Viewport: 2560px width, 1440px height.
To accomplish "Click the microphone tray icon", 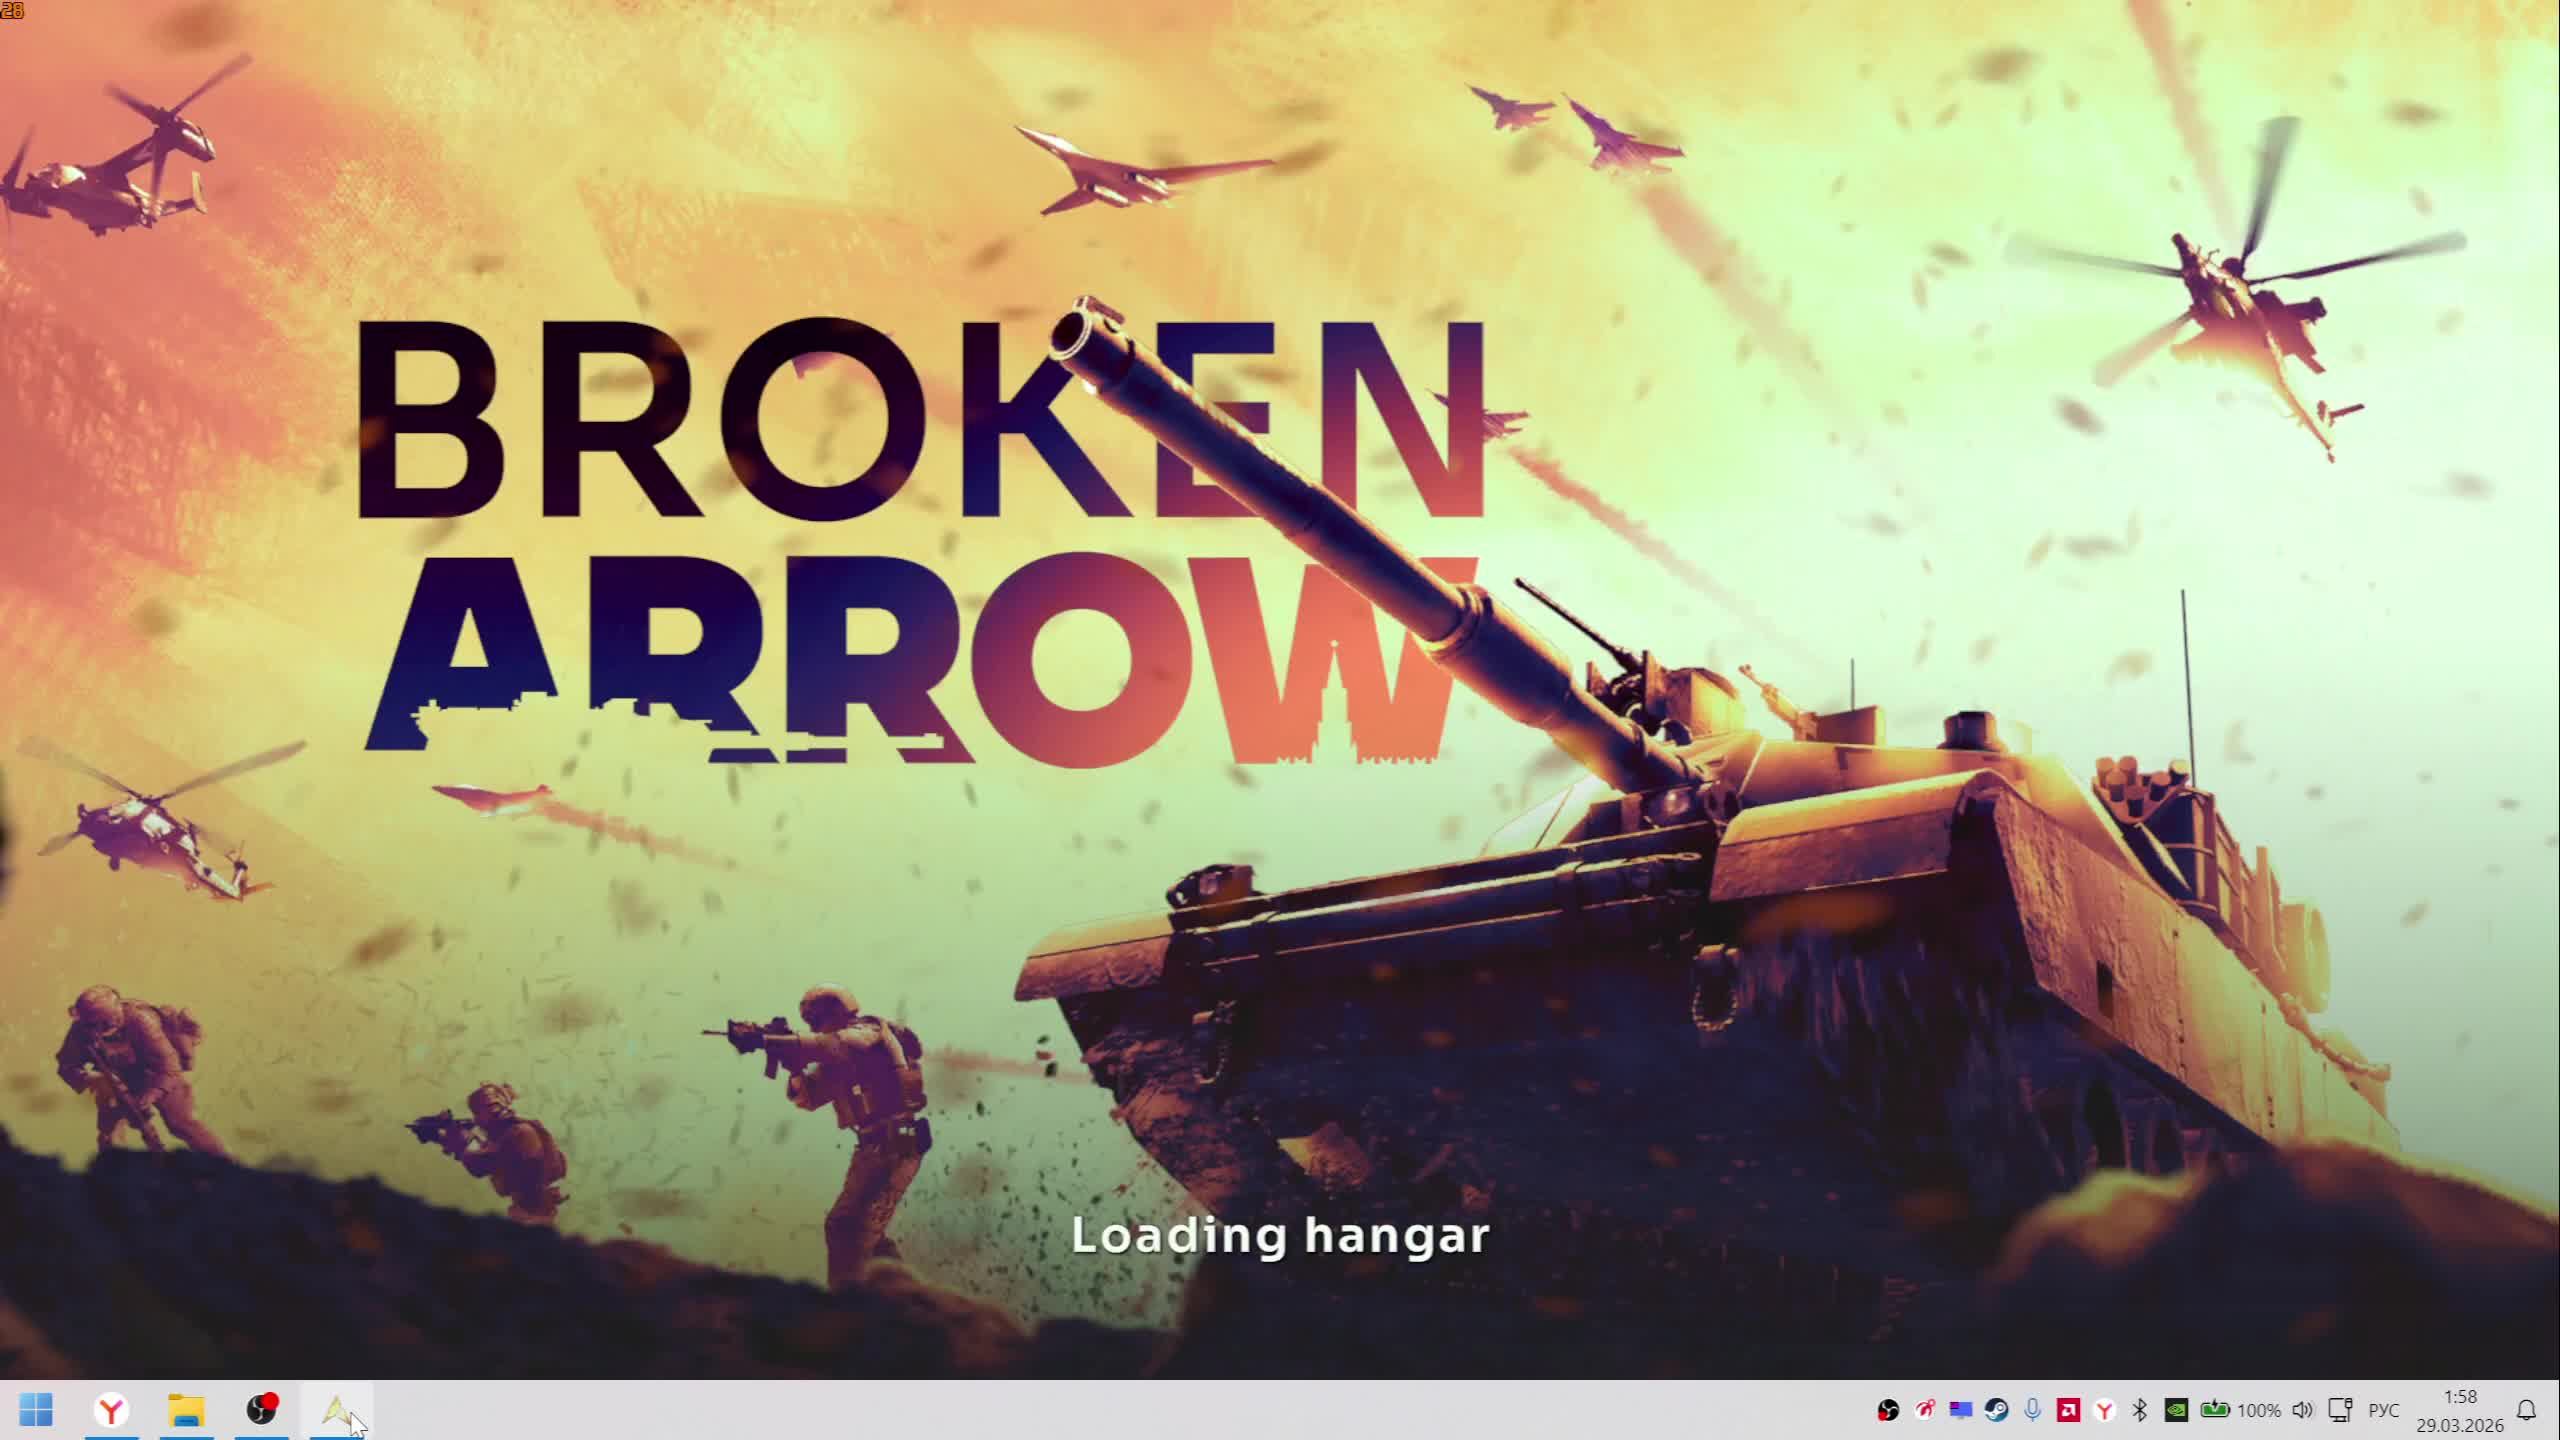I will click(x=2032, y=1410).
